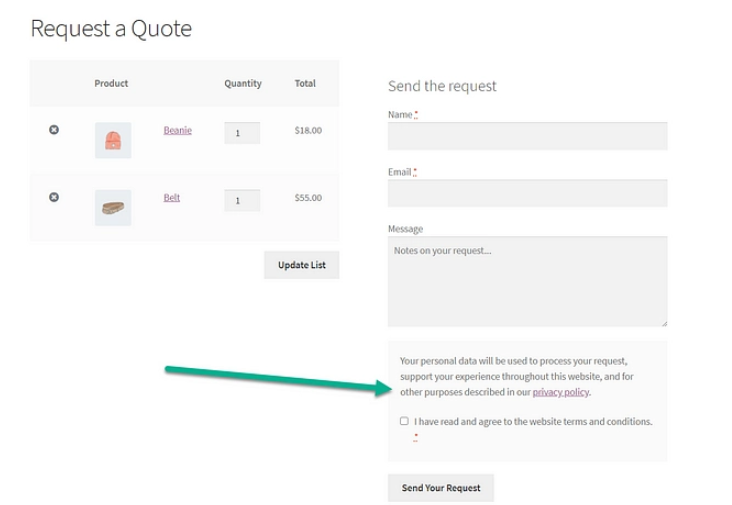
Task: Focus the Belt quantity field
Action: [241, 200]
